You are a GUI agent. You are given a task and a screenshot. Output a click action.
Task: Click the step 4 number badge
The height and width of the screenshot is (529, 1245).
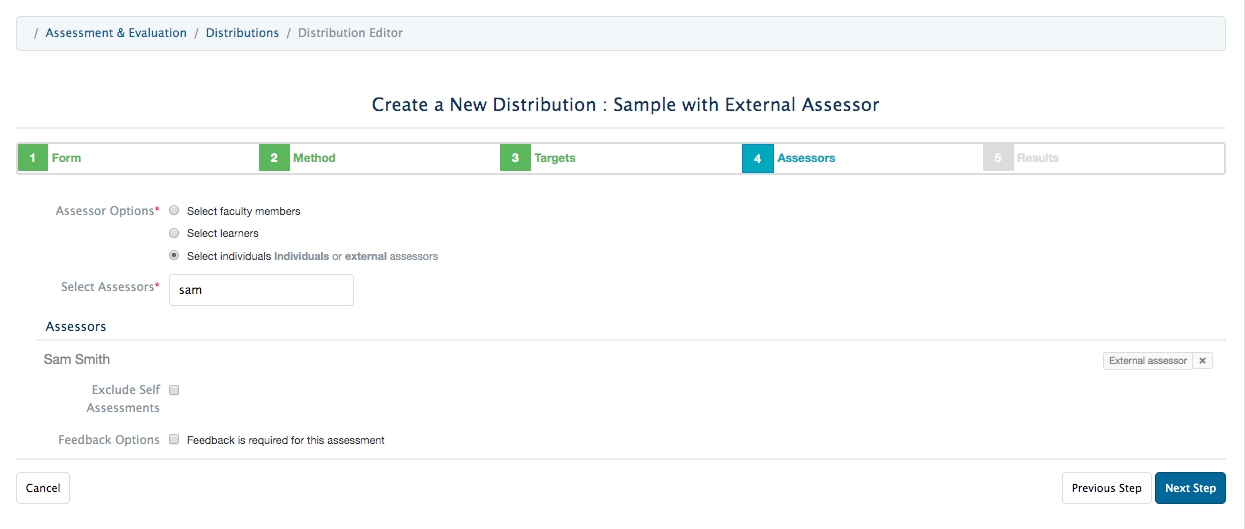click(x=757, y=158)
